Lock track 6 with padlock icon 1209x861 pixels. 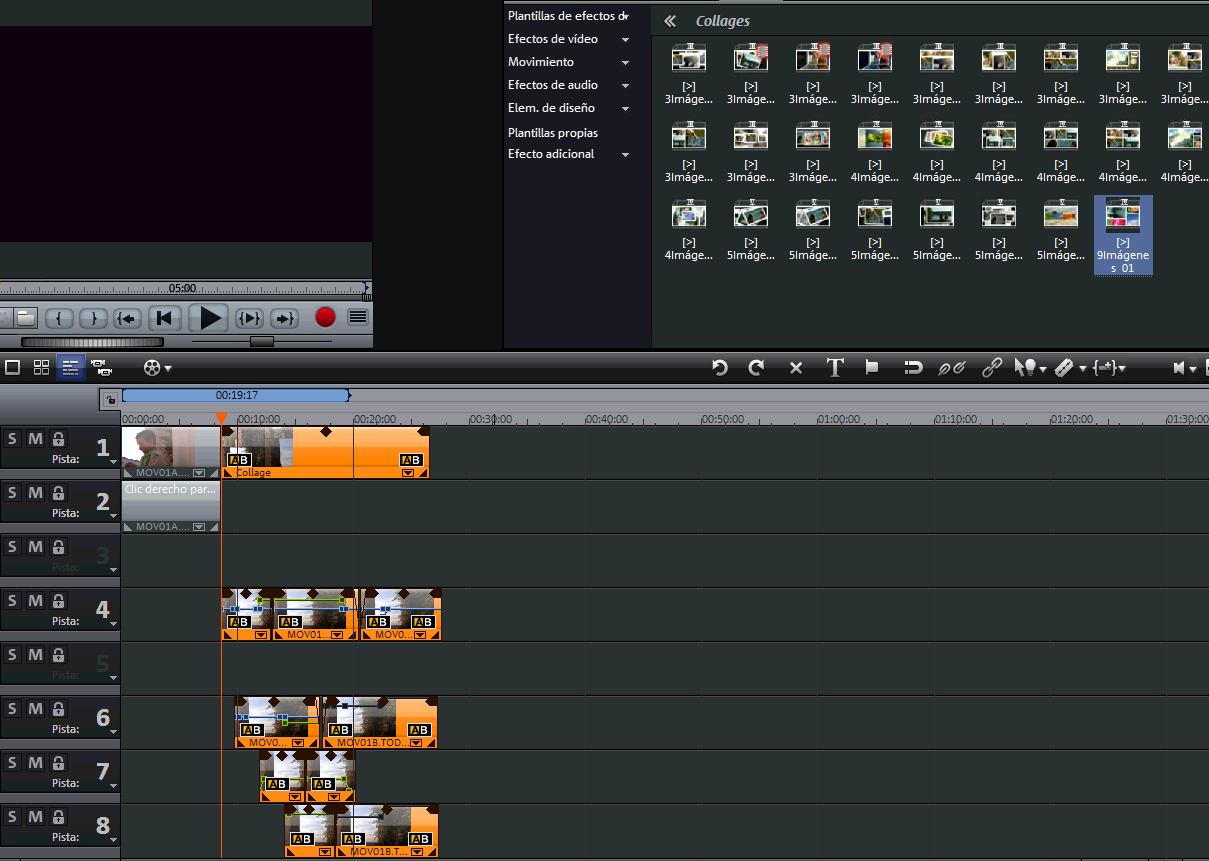[x=58, y=708]
